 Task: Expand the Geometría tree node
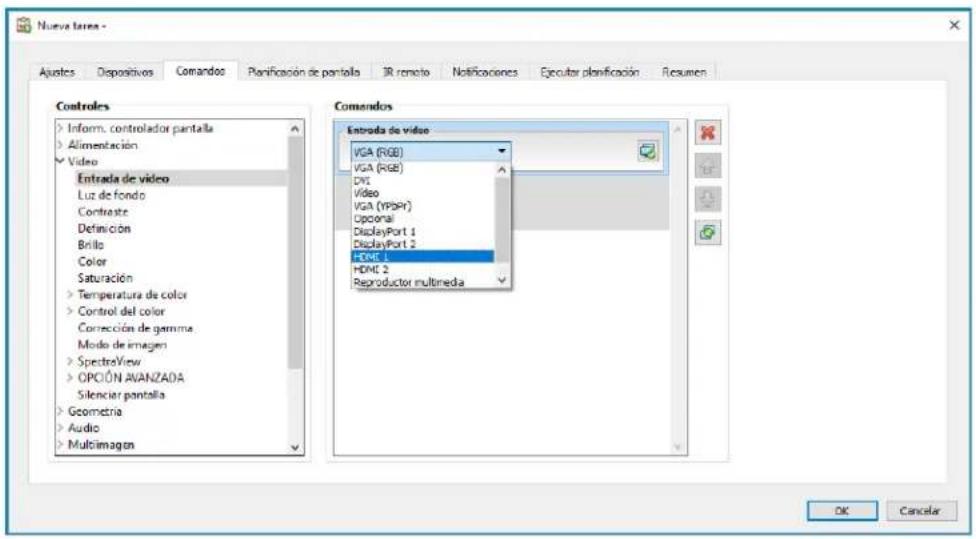click(x=60, y=411)
